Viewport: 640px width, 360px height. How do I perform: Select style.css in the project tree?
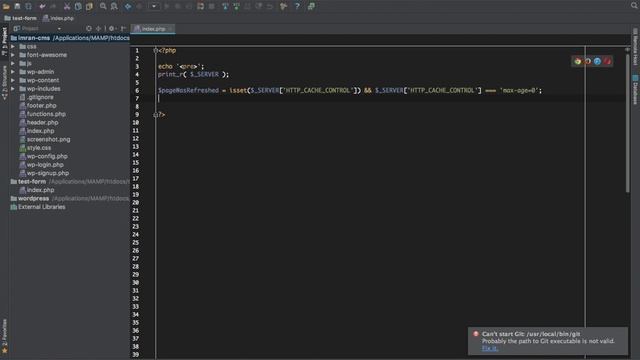click(x=35, y=148)
